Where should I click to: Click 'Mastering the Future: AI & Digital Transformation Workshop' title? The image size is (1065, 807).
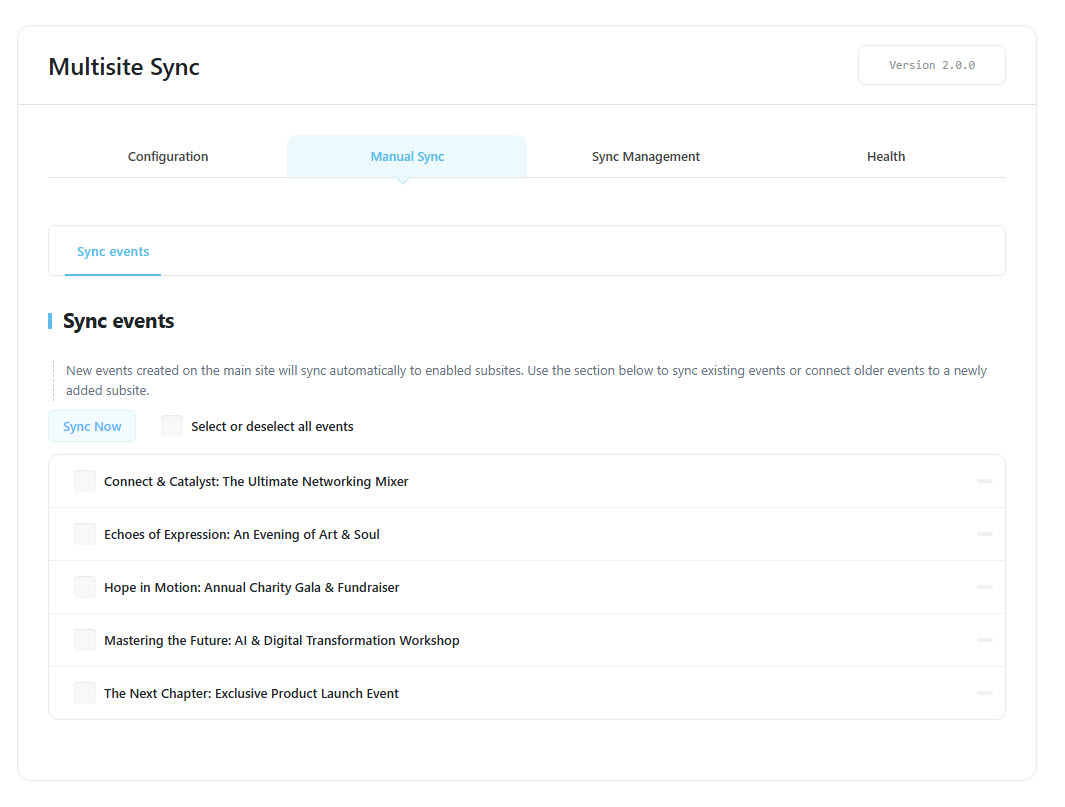pos(282,641)
